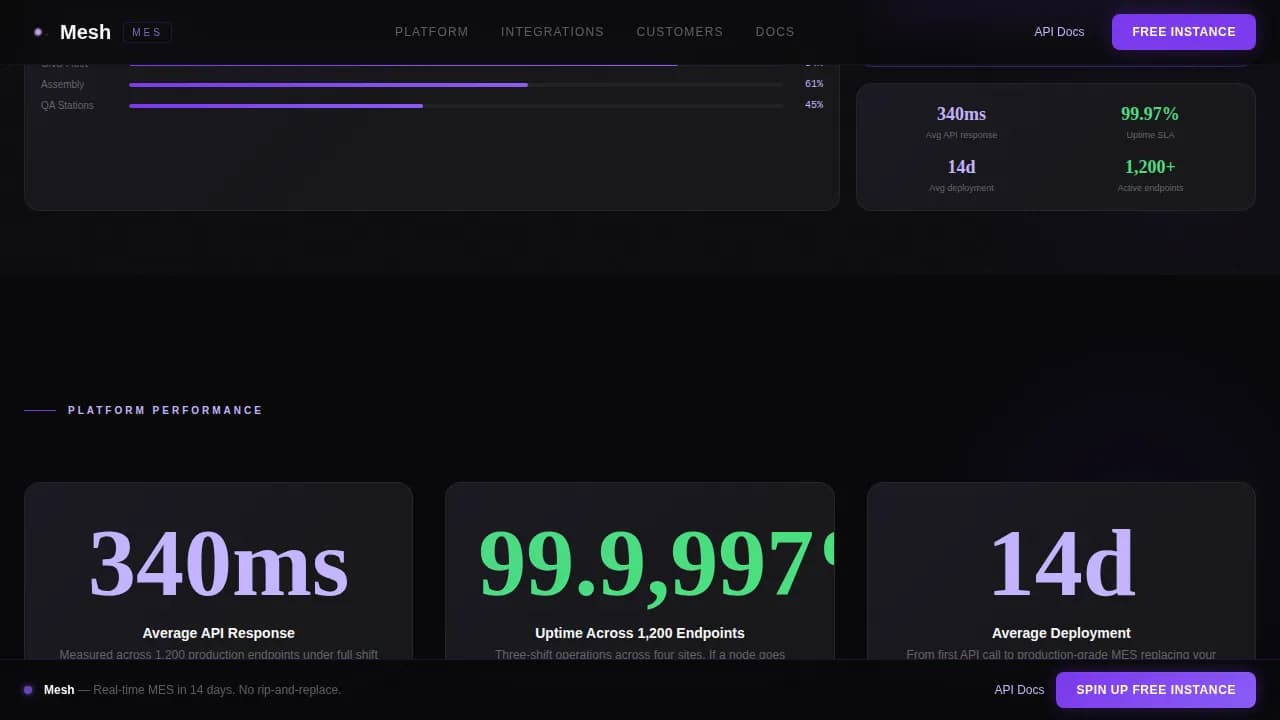The width and height of the screenshot is (1280, 720).
Task: Click the MES badge beside the logo
Action: (147, 32)
